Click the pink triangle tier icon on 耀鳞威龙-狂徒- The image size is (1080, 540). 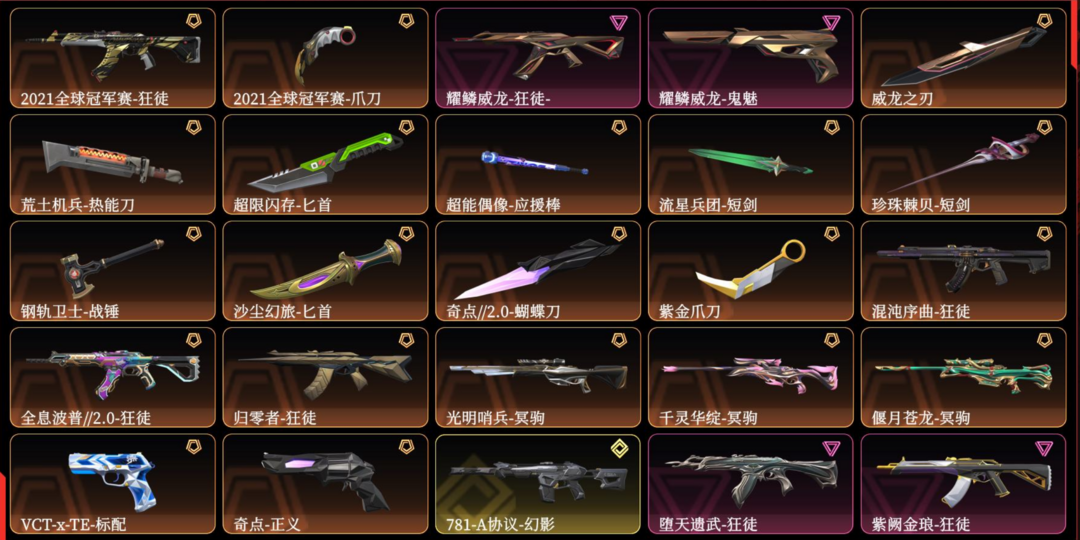(619, 21)
